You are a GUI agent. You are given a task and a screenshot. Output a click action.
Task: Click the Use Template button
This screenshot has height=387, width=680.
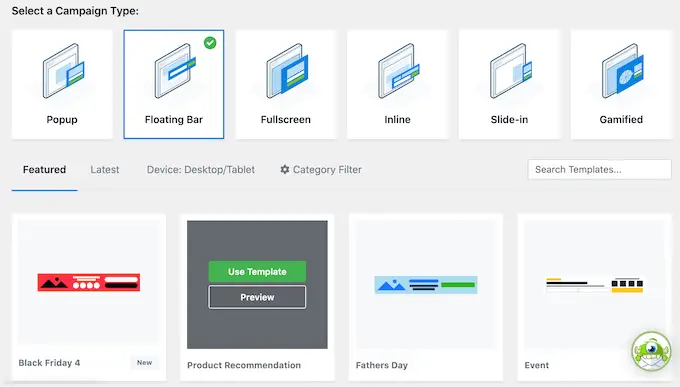(x=257, y=272)
